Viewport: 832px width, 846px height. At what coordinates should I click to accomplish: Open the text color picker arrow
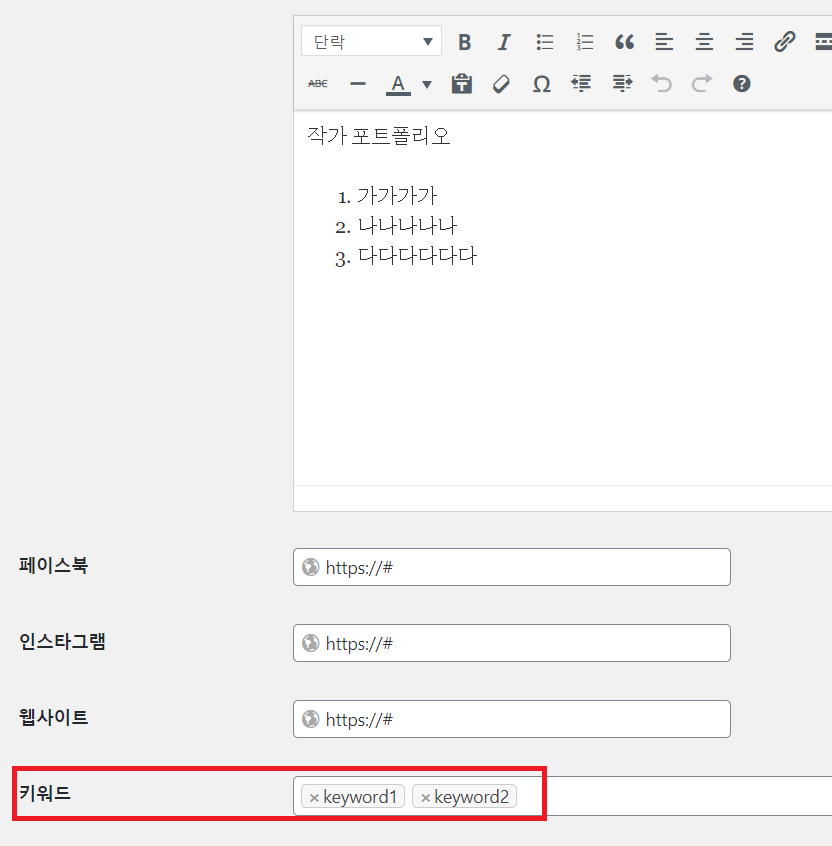(x=427, y=84)
